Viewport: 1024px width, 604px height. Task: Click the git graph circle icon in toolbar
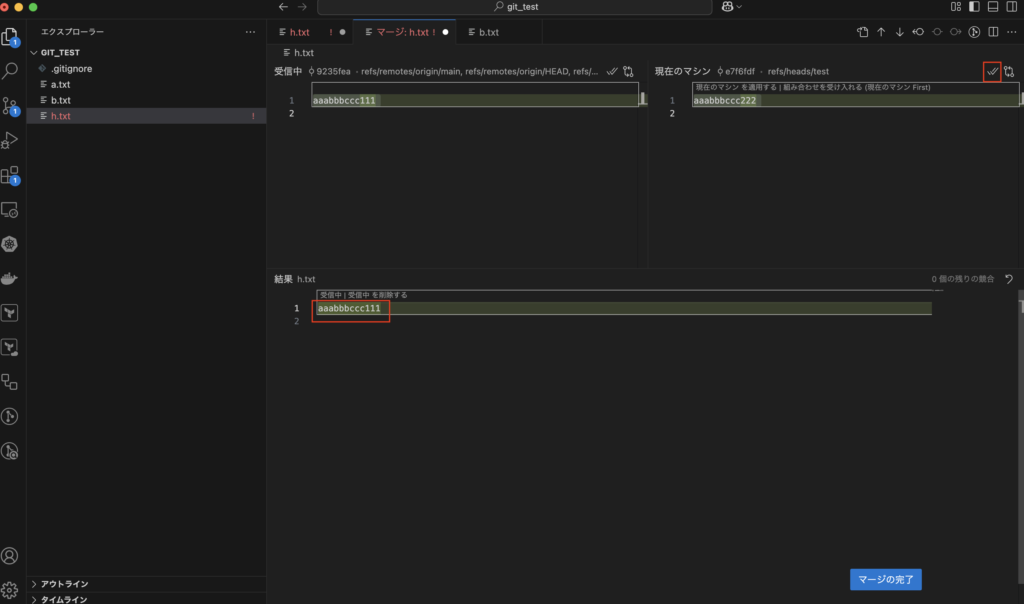(x=974, y=32)
